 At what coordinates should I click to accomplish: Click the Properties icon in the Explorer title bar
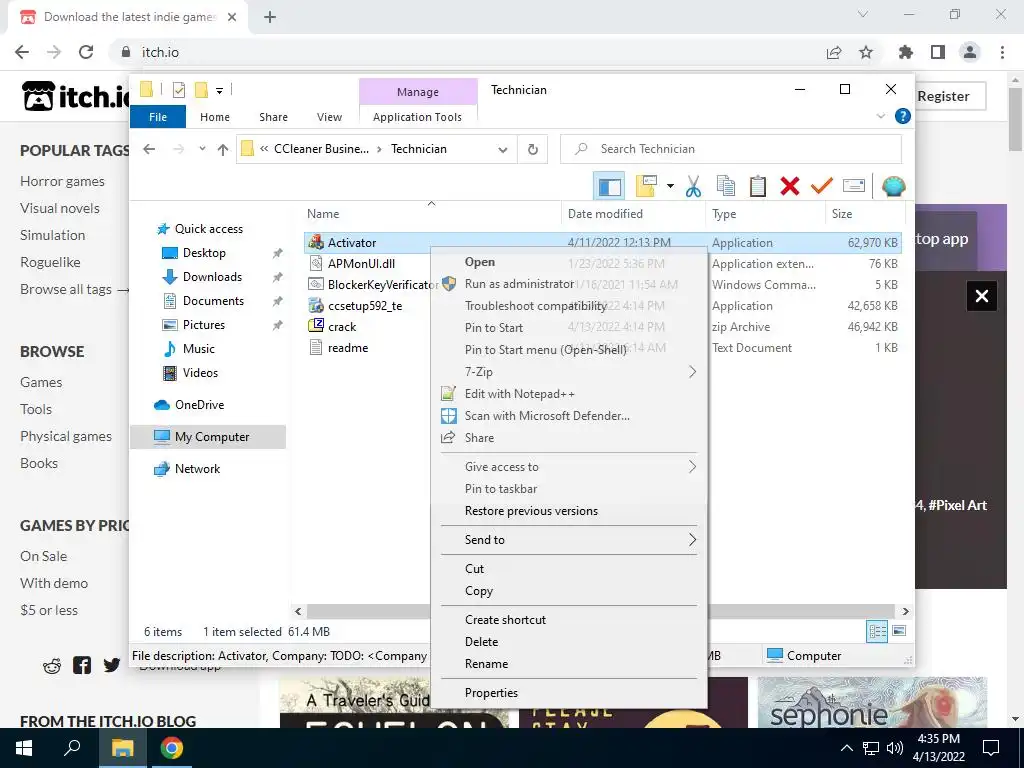[x=178, y=90]
